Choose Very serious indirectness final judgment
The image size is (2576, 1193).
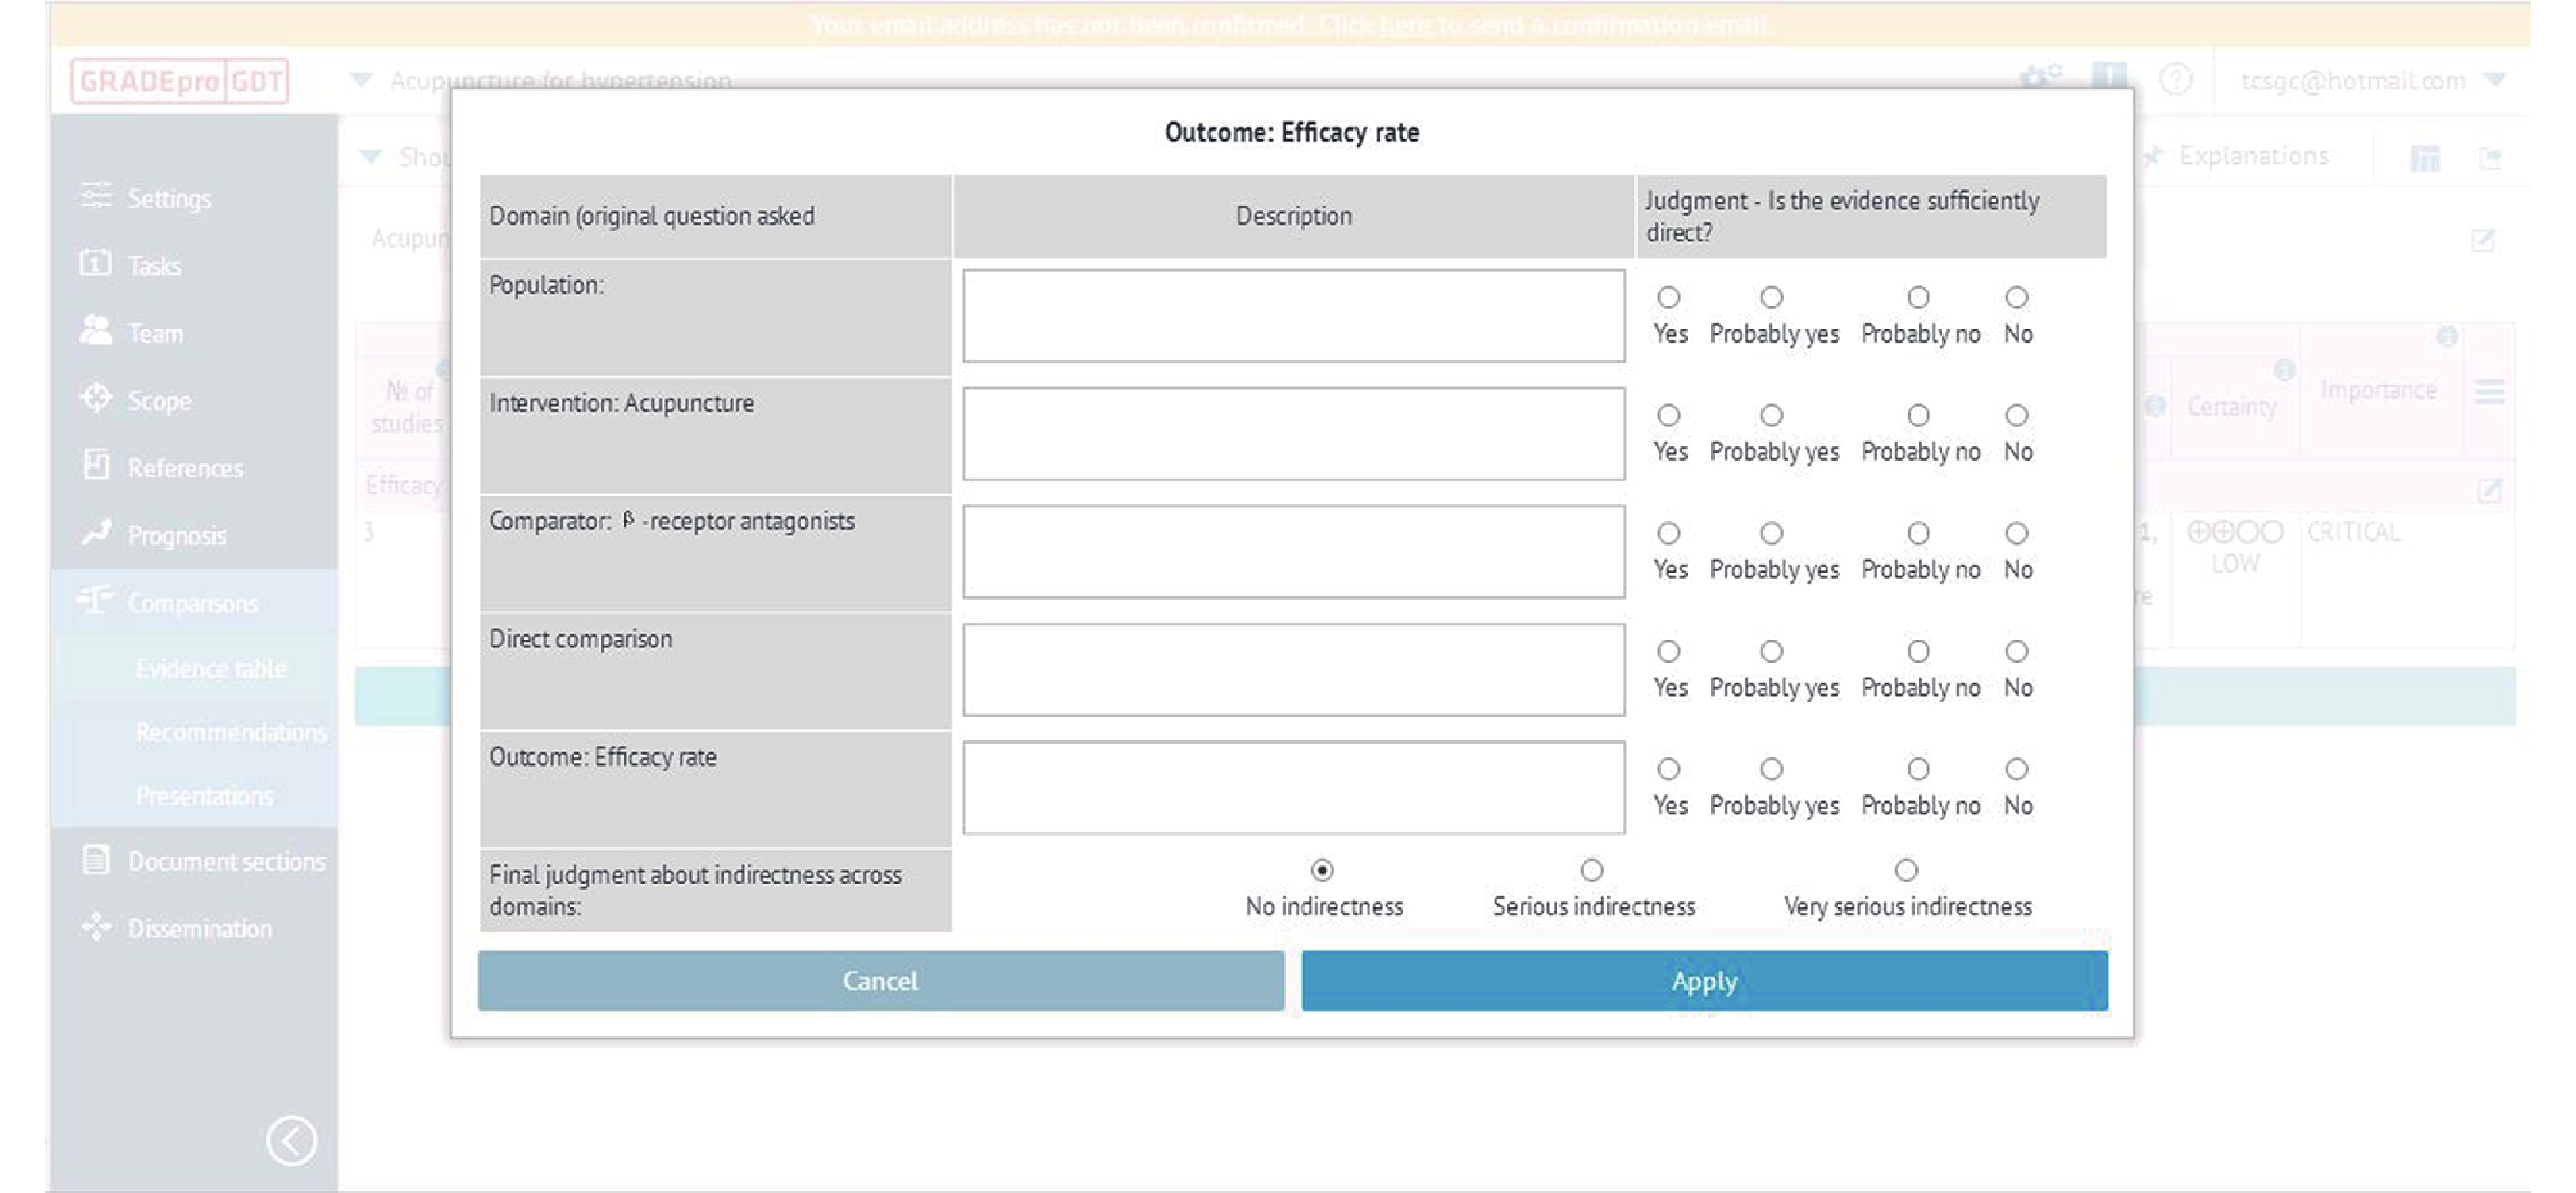[x=1906, y=870]
